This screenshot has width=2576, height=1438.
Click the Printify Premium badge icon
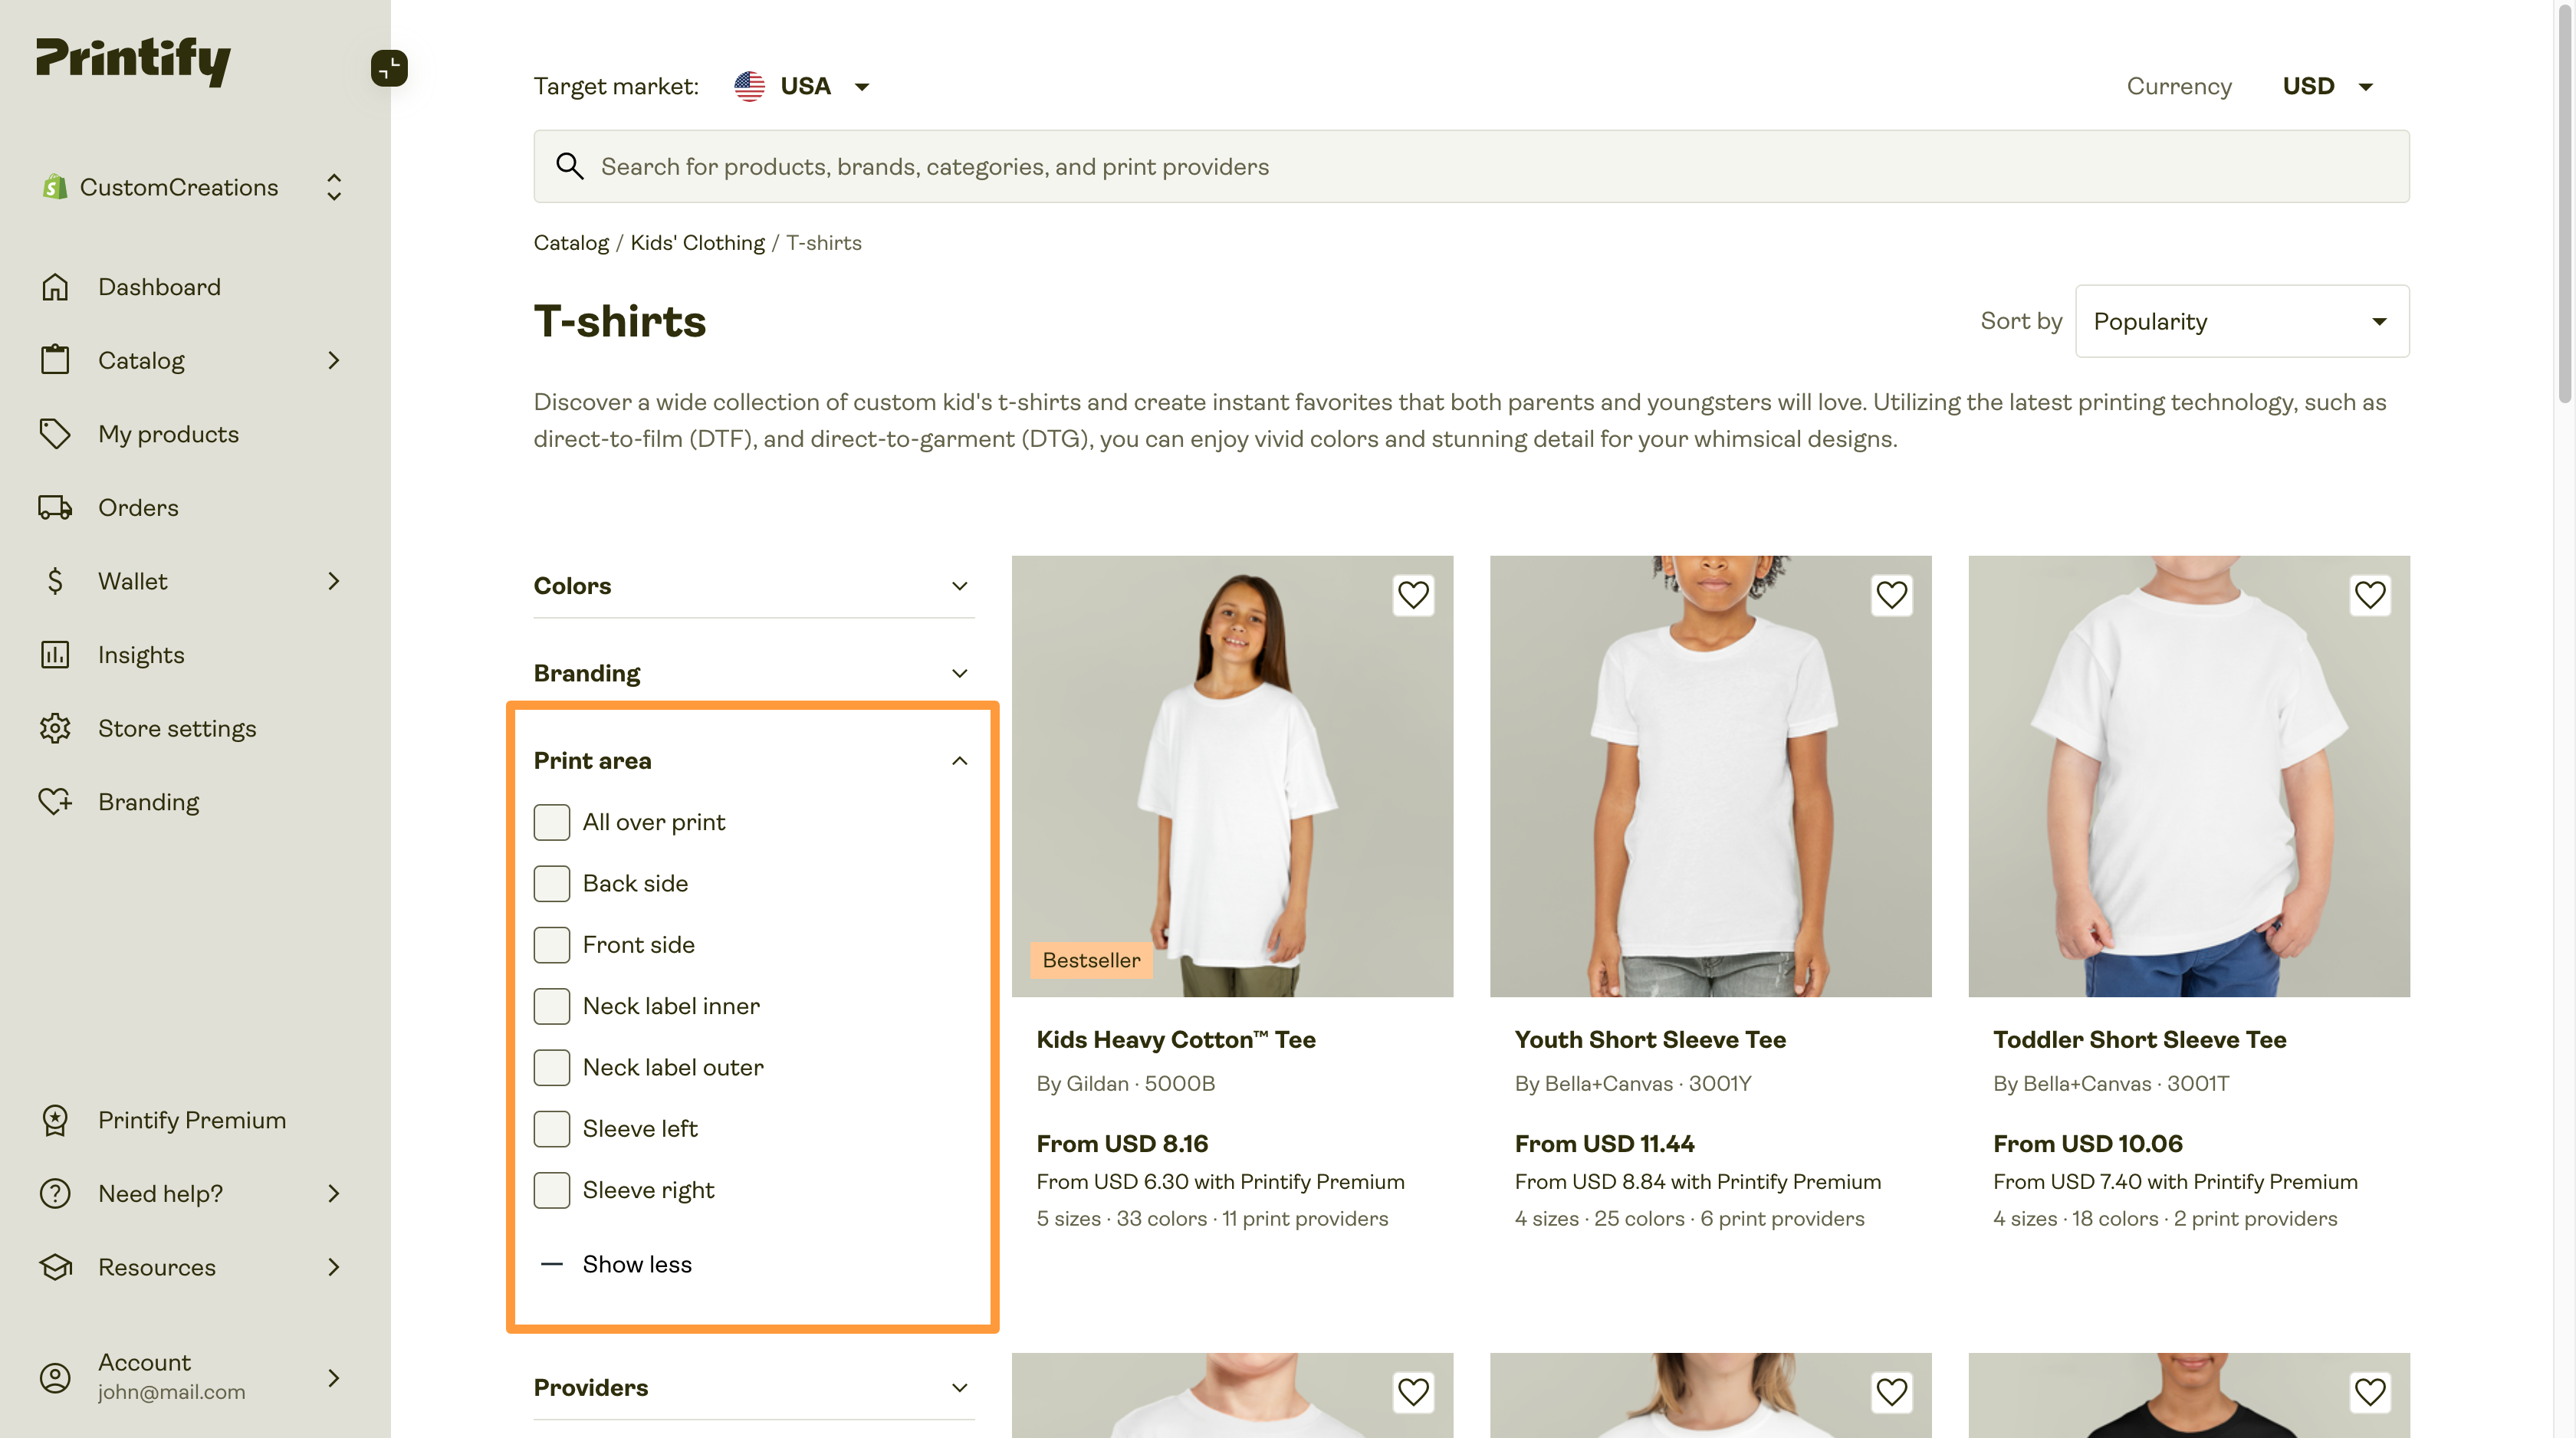tap(55, 1120)
